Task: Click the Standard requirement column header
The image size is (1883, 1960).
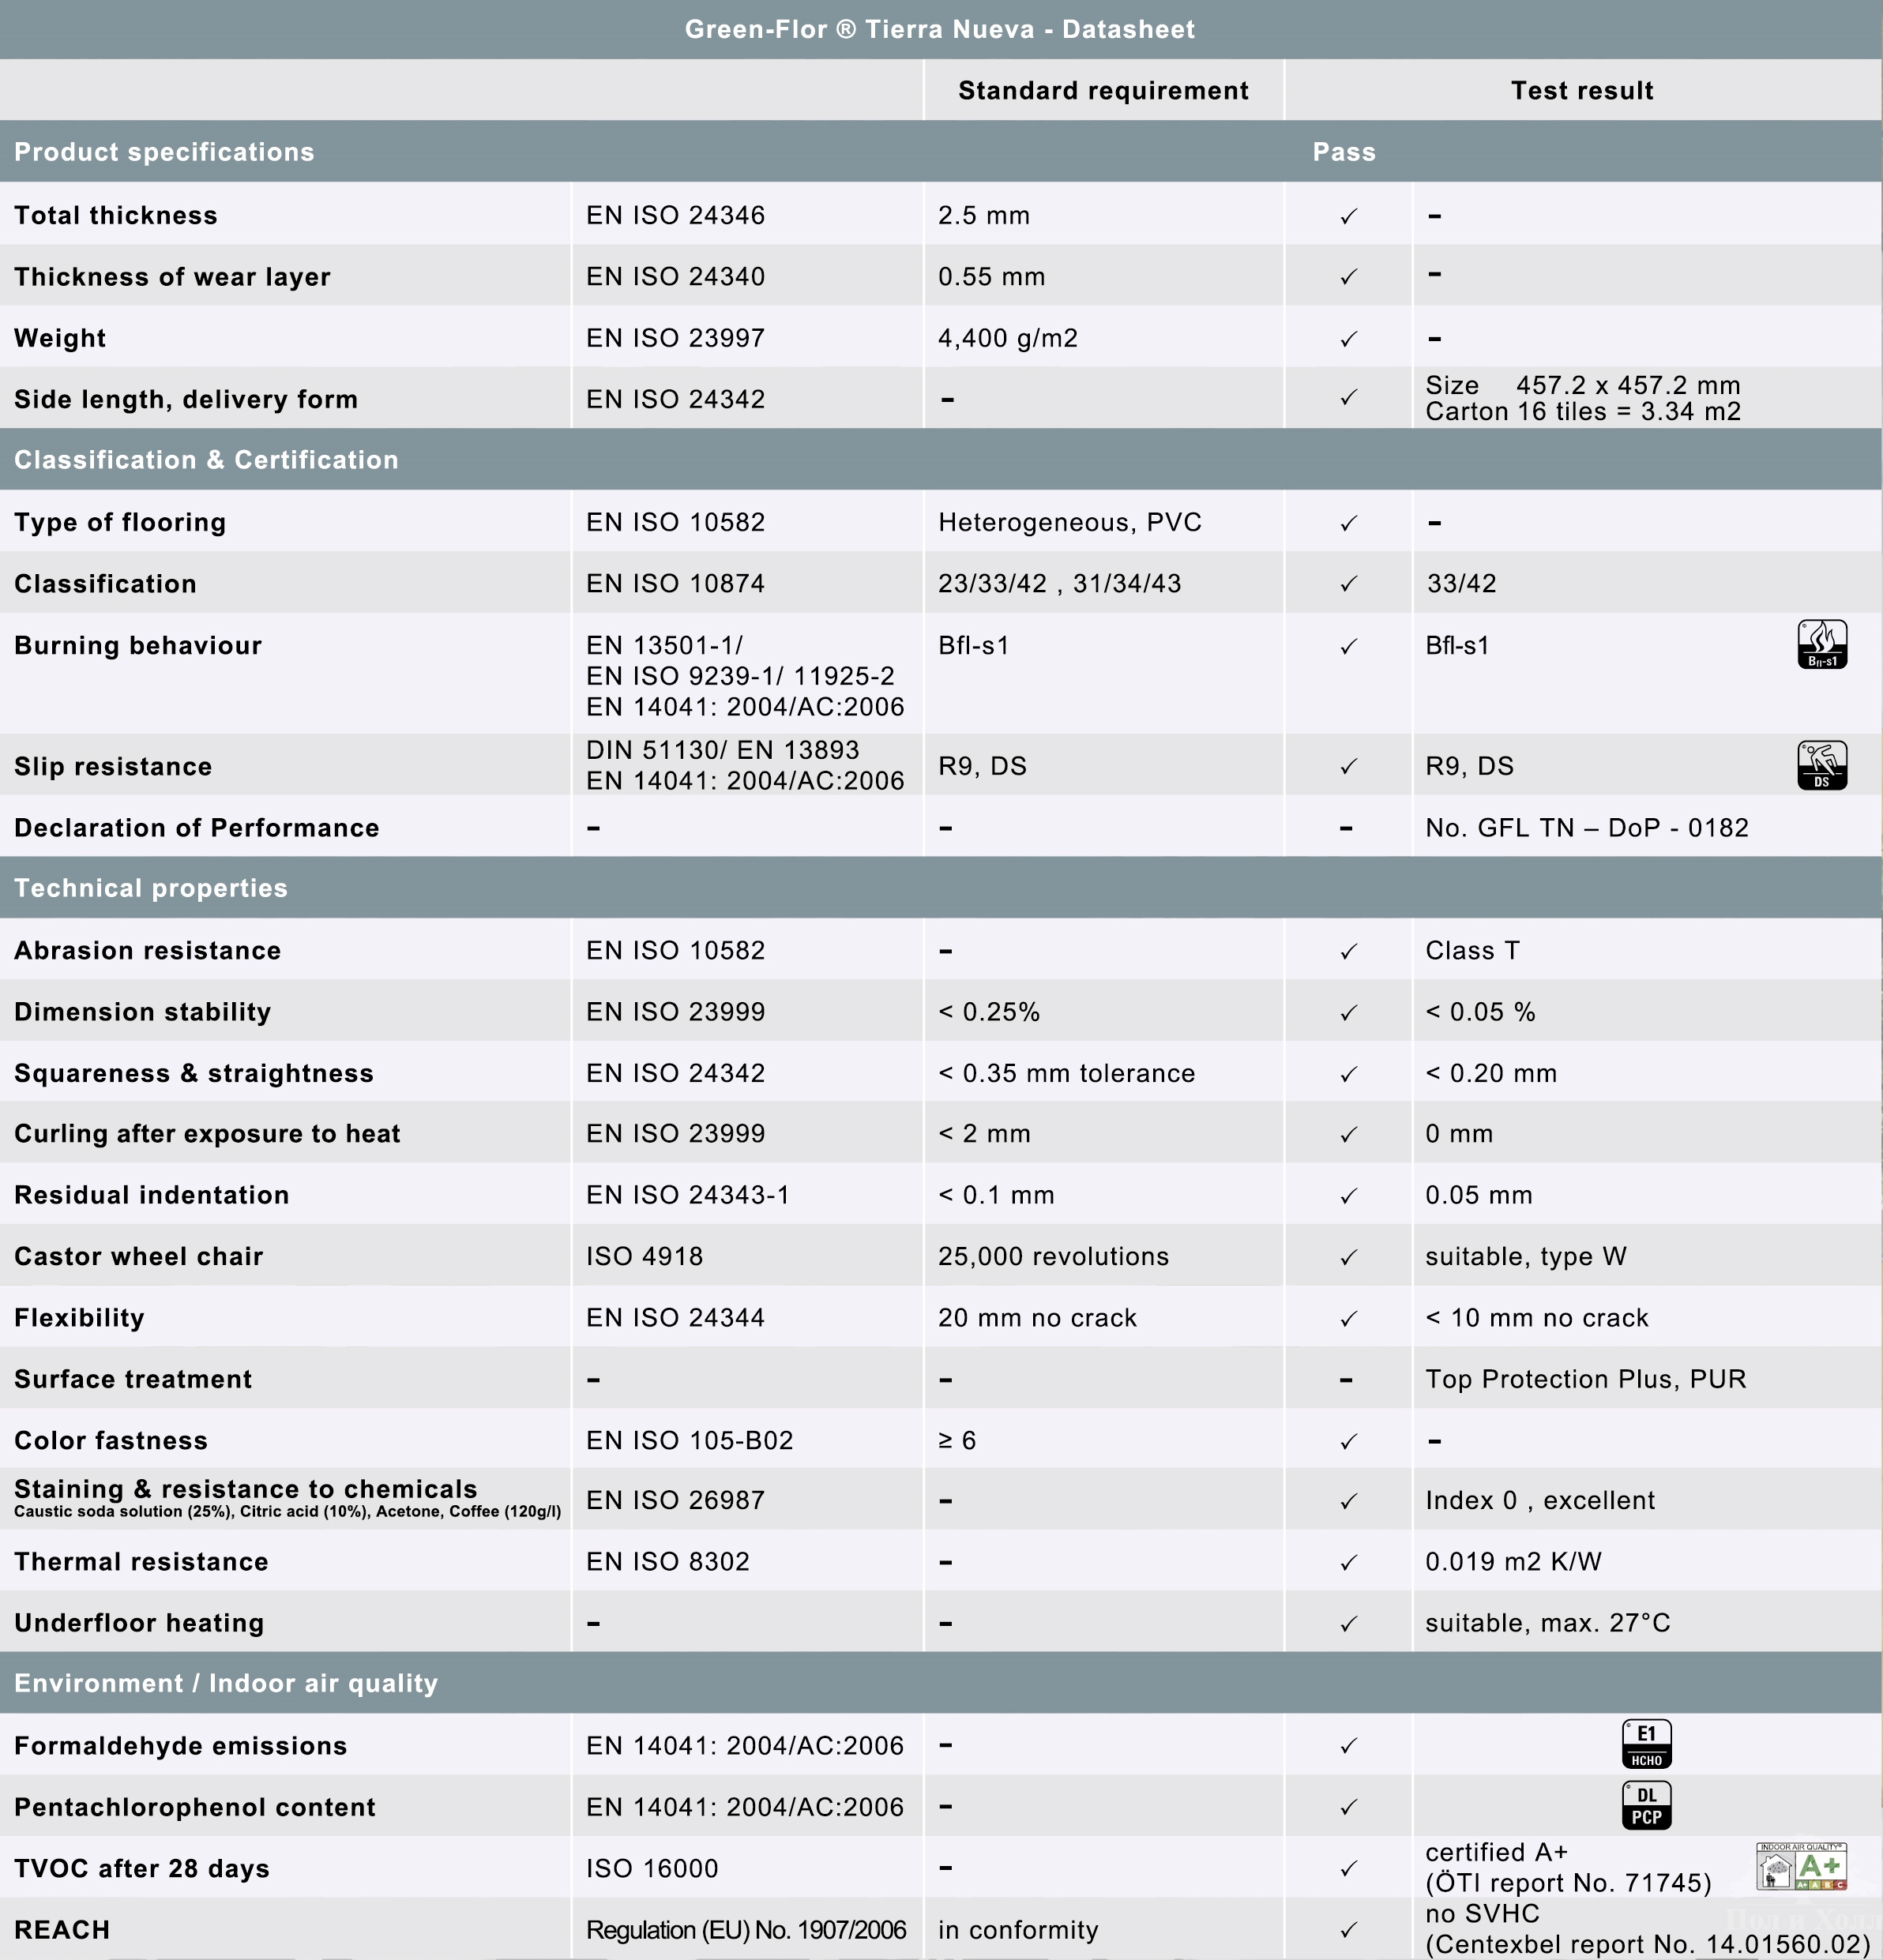Action: coord(1103,91)
